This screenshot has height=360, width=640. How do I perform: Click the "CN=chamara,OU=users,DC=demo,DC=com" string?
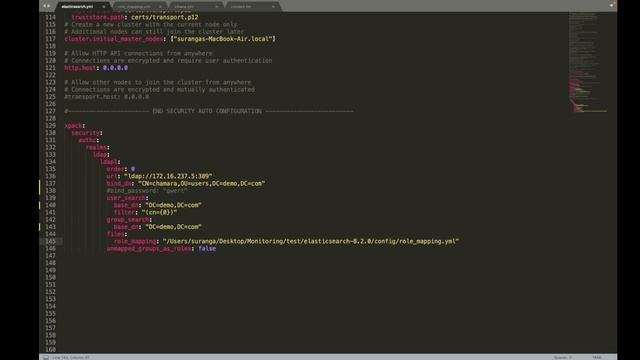point(202,184)
